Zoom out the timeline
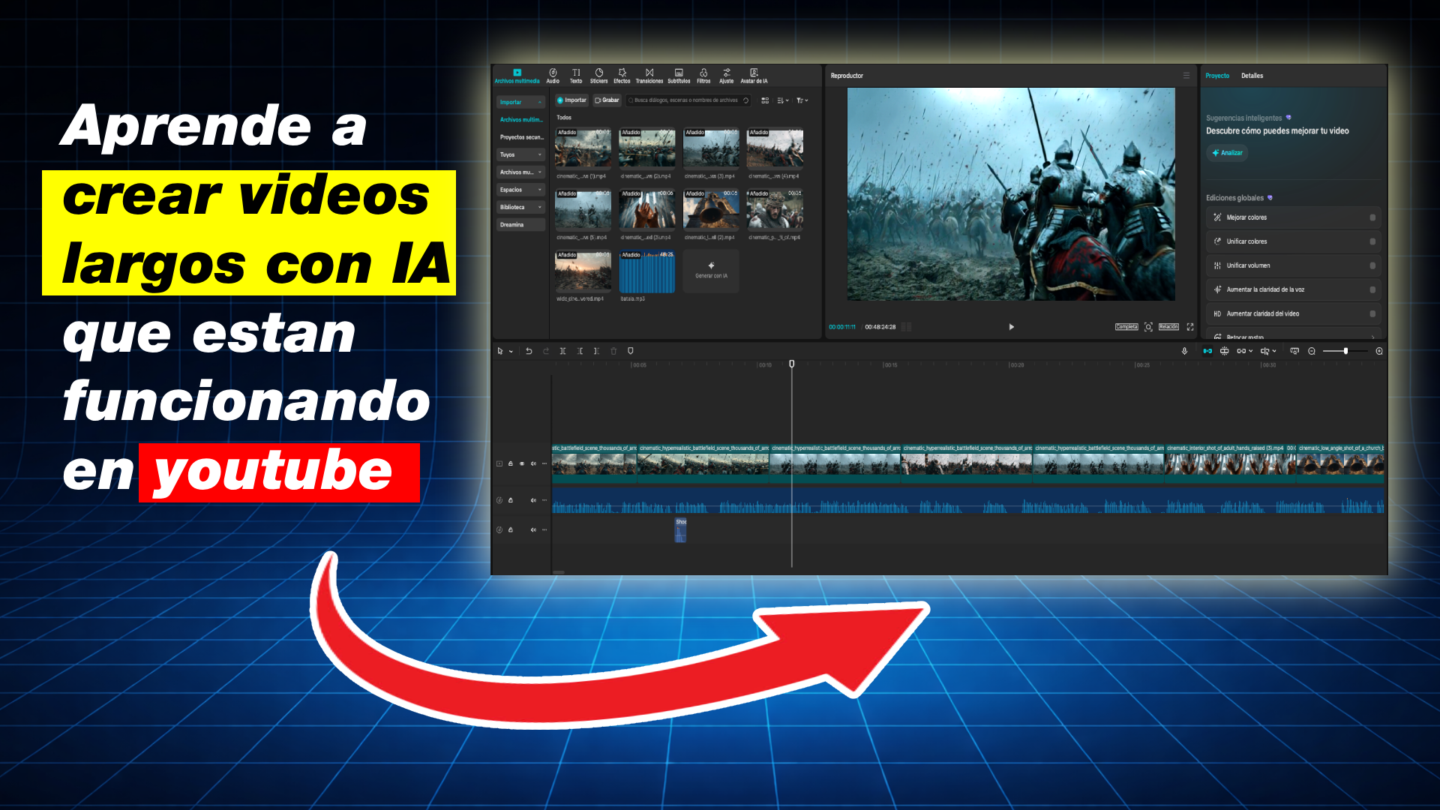The width and height of the screenshot is (1440, 810). [1312, 351]
